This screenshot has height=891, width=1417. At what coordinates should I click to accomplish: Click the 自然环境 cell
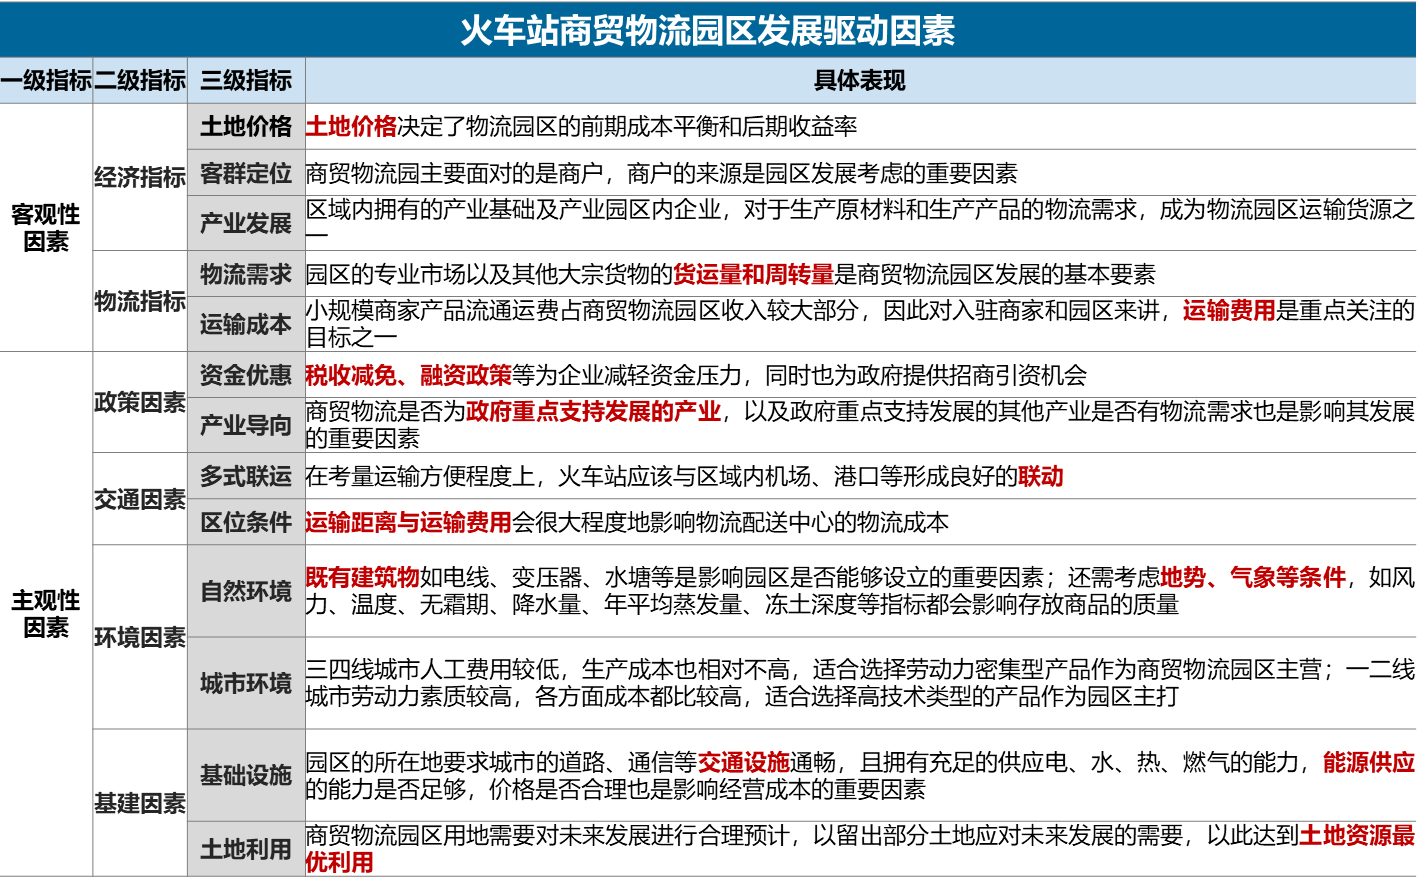pos(246,591)
